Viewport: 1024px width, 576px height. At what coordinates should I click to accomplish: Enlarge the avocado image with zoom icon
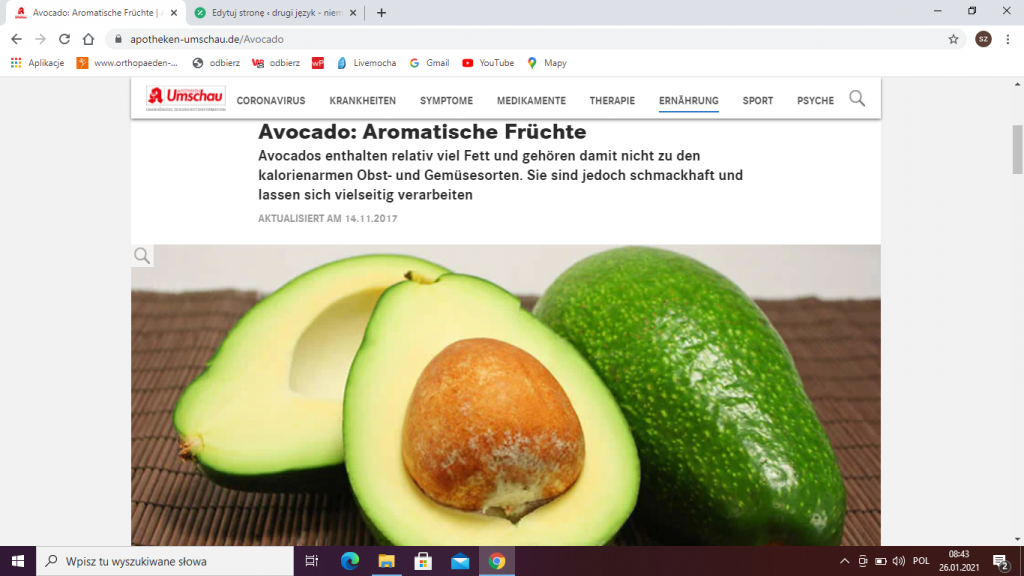coord(142,256)
